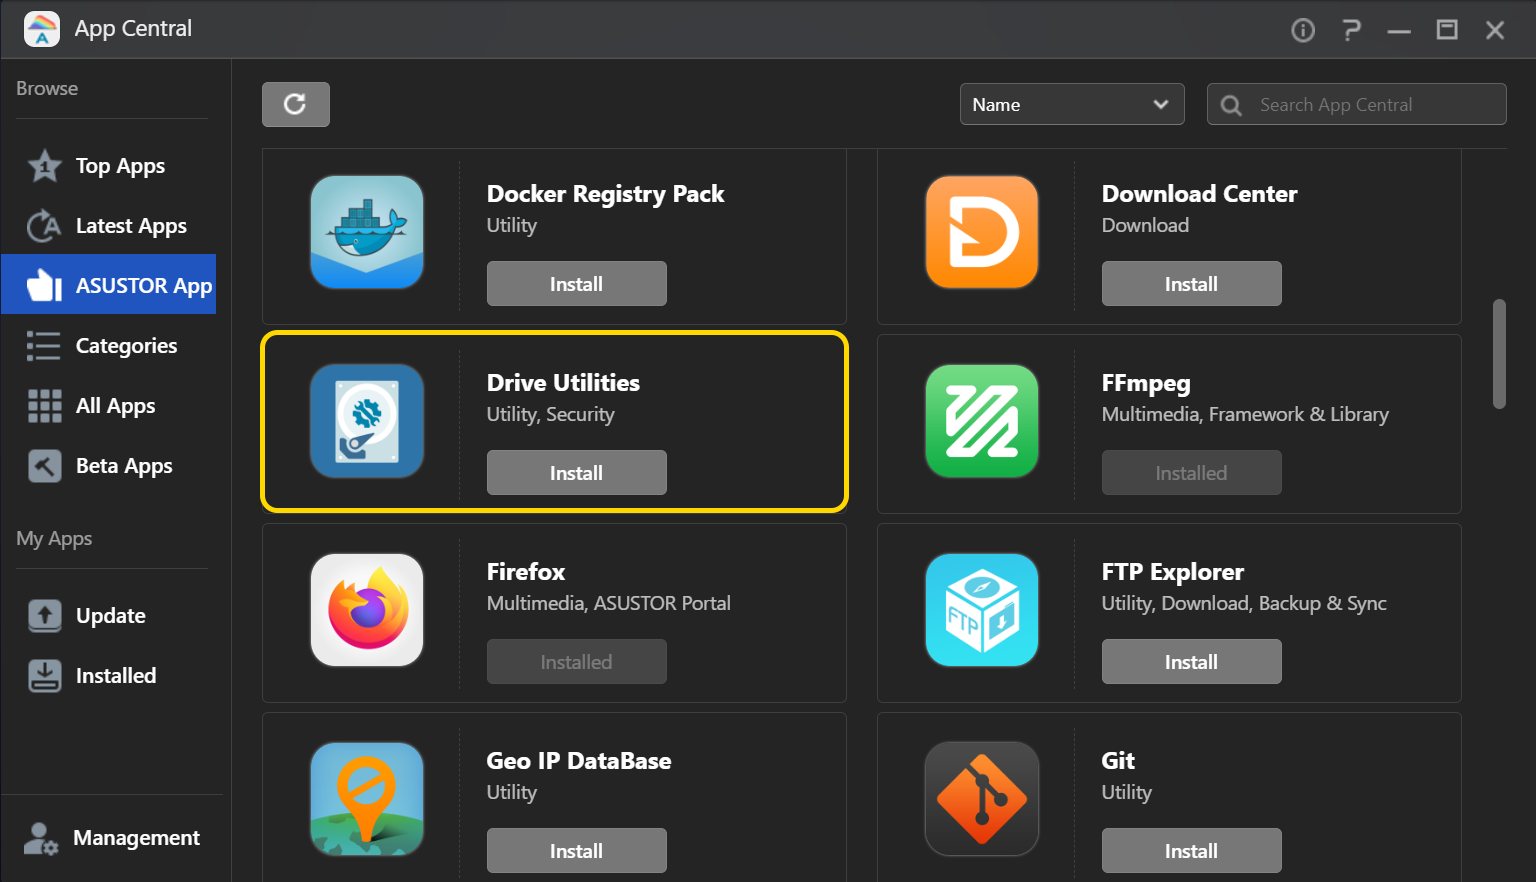This screenshot has width=1536, height=882.
Task: Open the Firefox app icon
Action: (x=367, y=610)
